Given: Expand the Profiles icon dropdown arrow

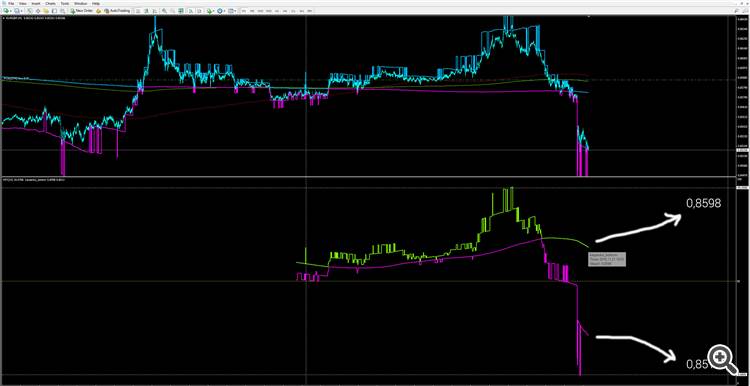Looking at the screenshot, I should [x=22, y=11].
